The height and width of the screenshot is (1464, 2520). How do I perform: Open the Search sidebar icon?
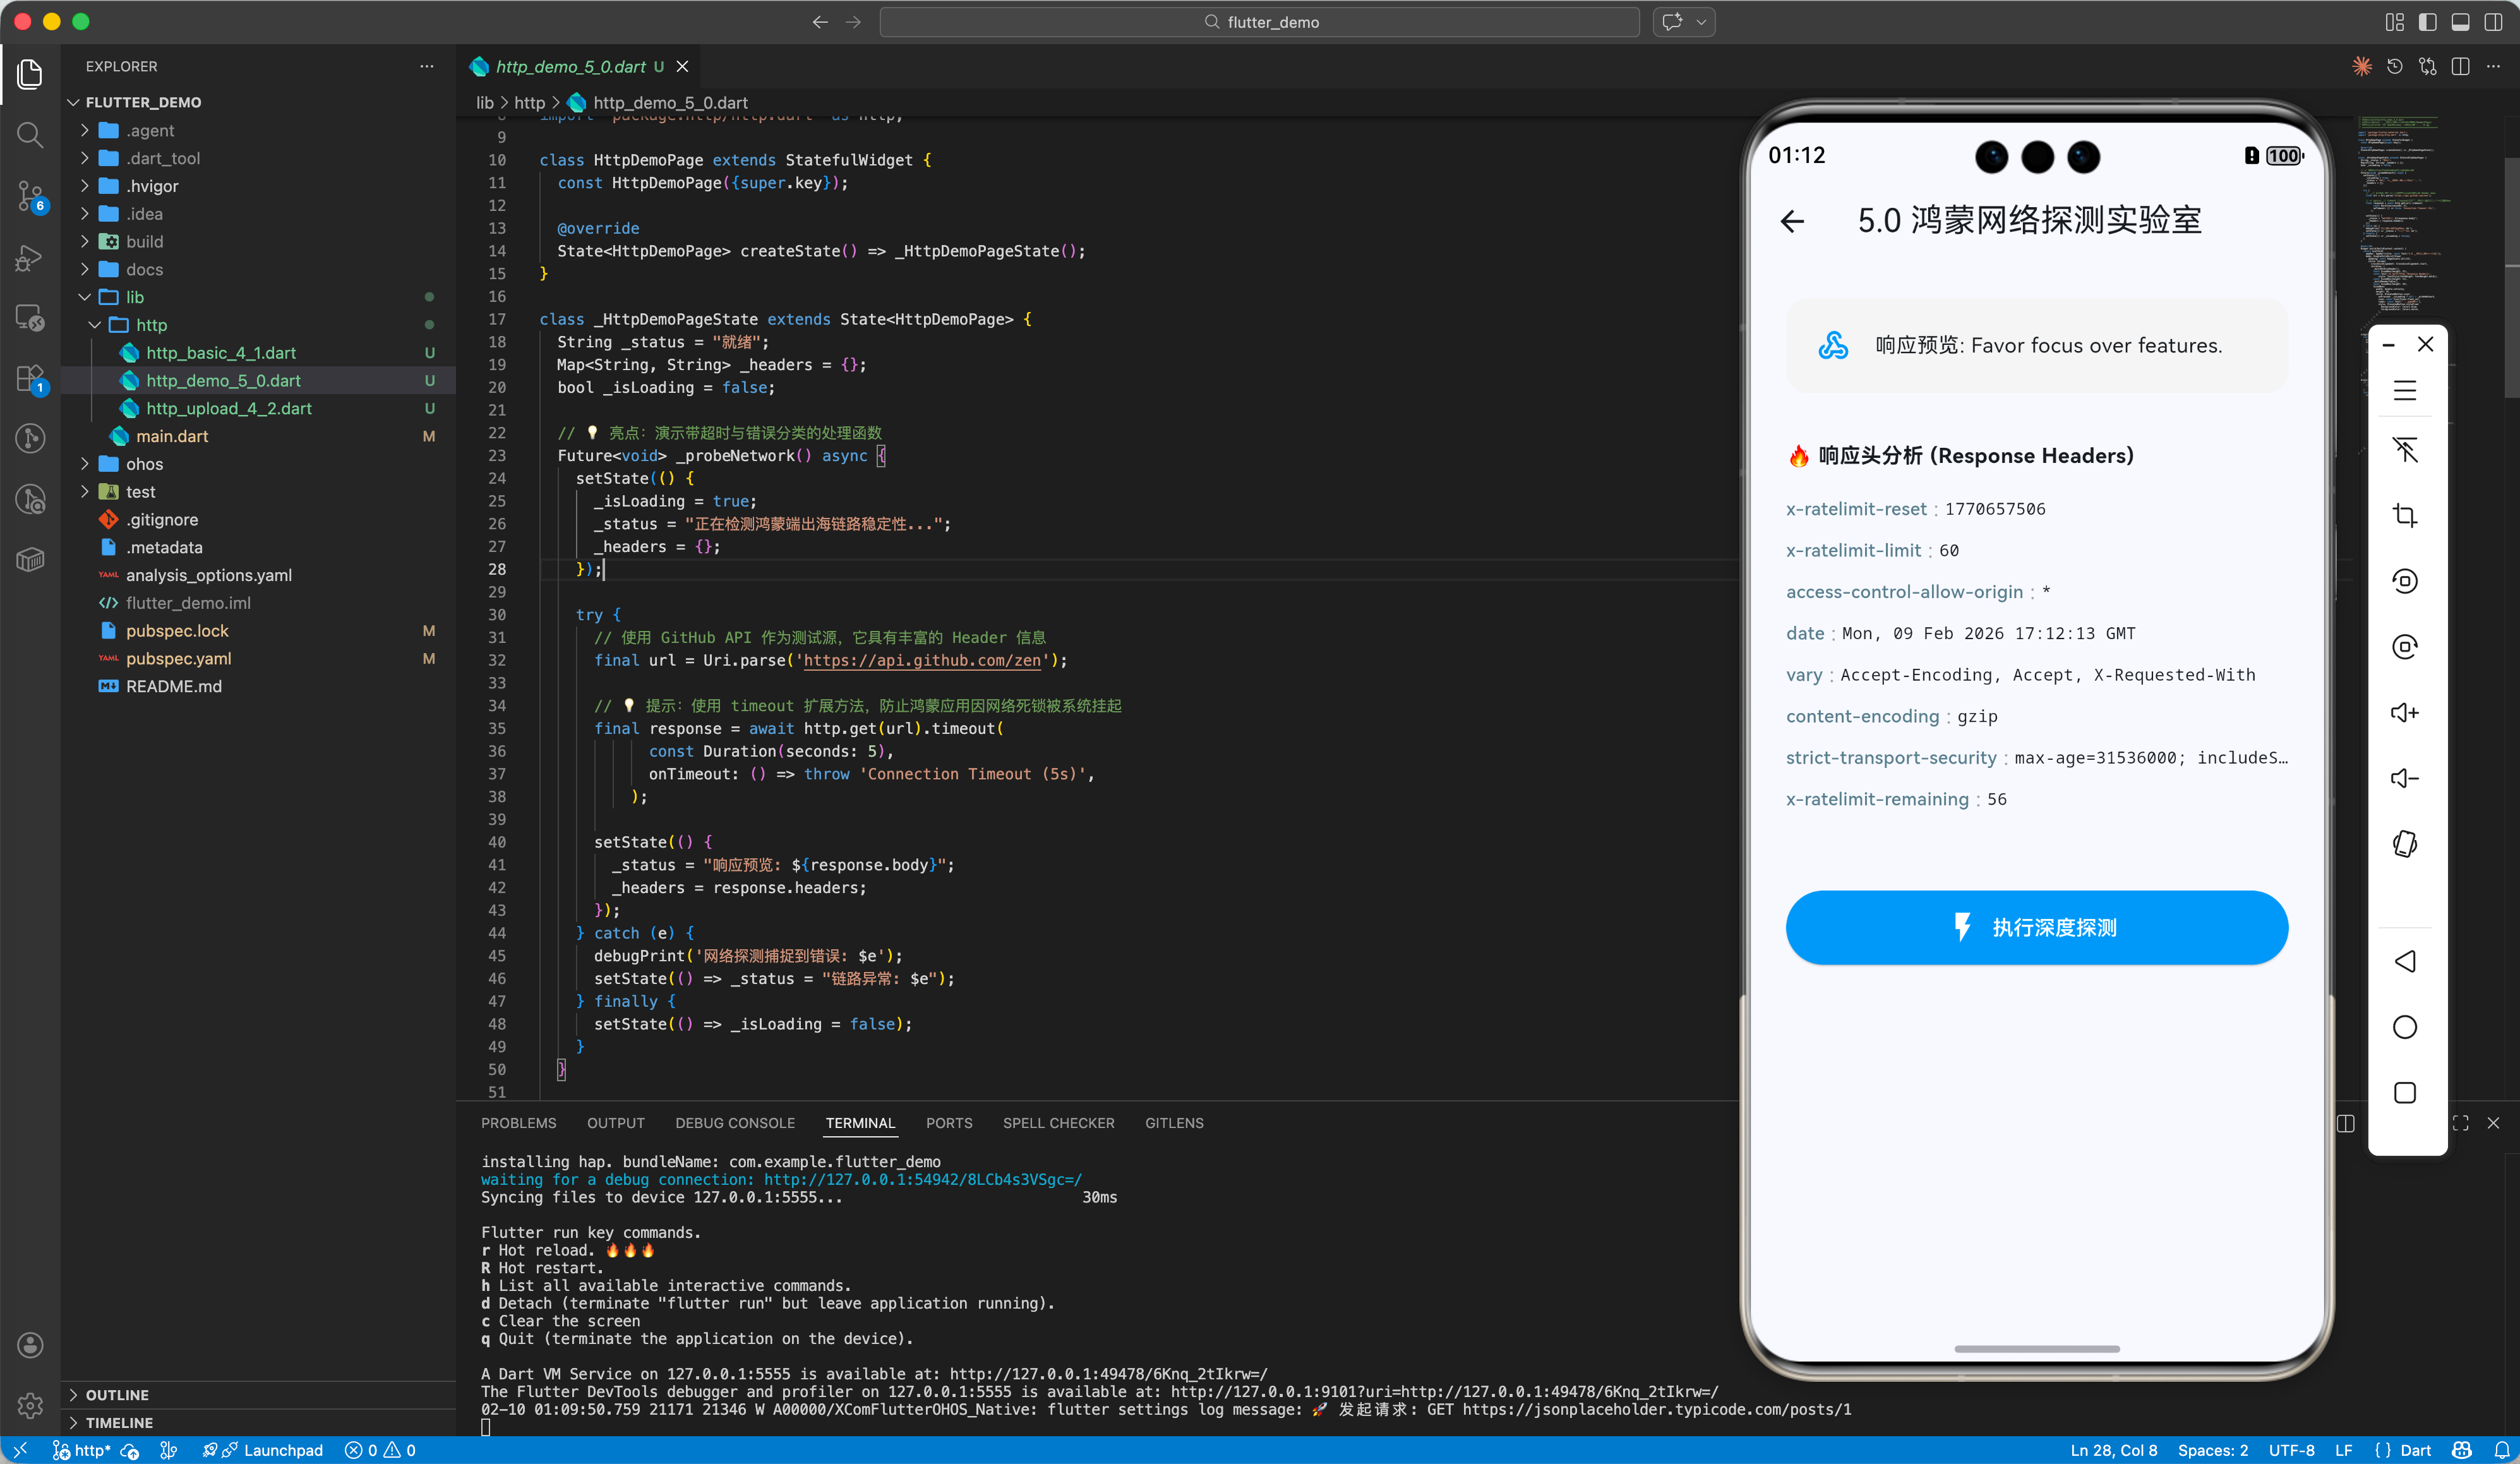(x=30, y=135)
